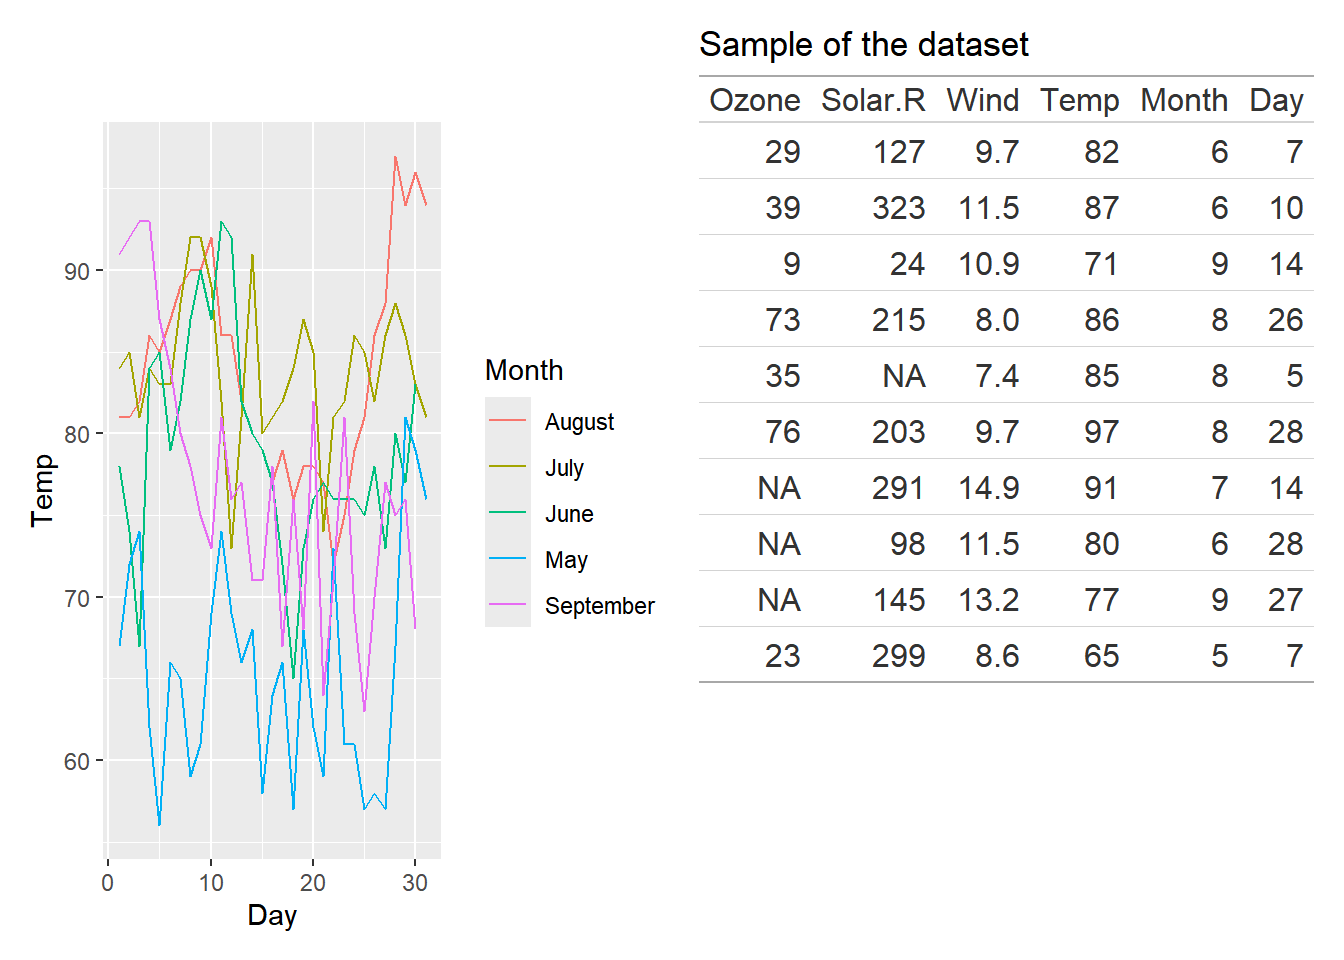This screenshot has width=1344, height=960.
Task: Click the Ozone column header
Action: coord(754,100)
